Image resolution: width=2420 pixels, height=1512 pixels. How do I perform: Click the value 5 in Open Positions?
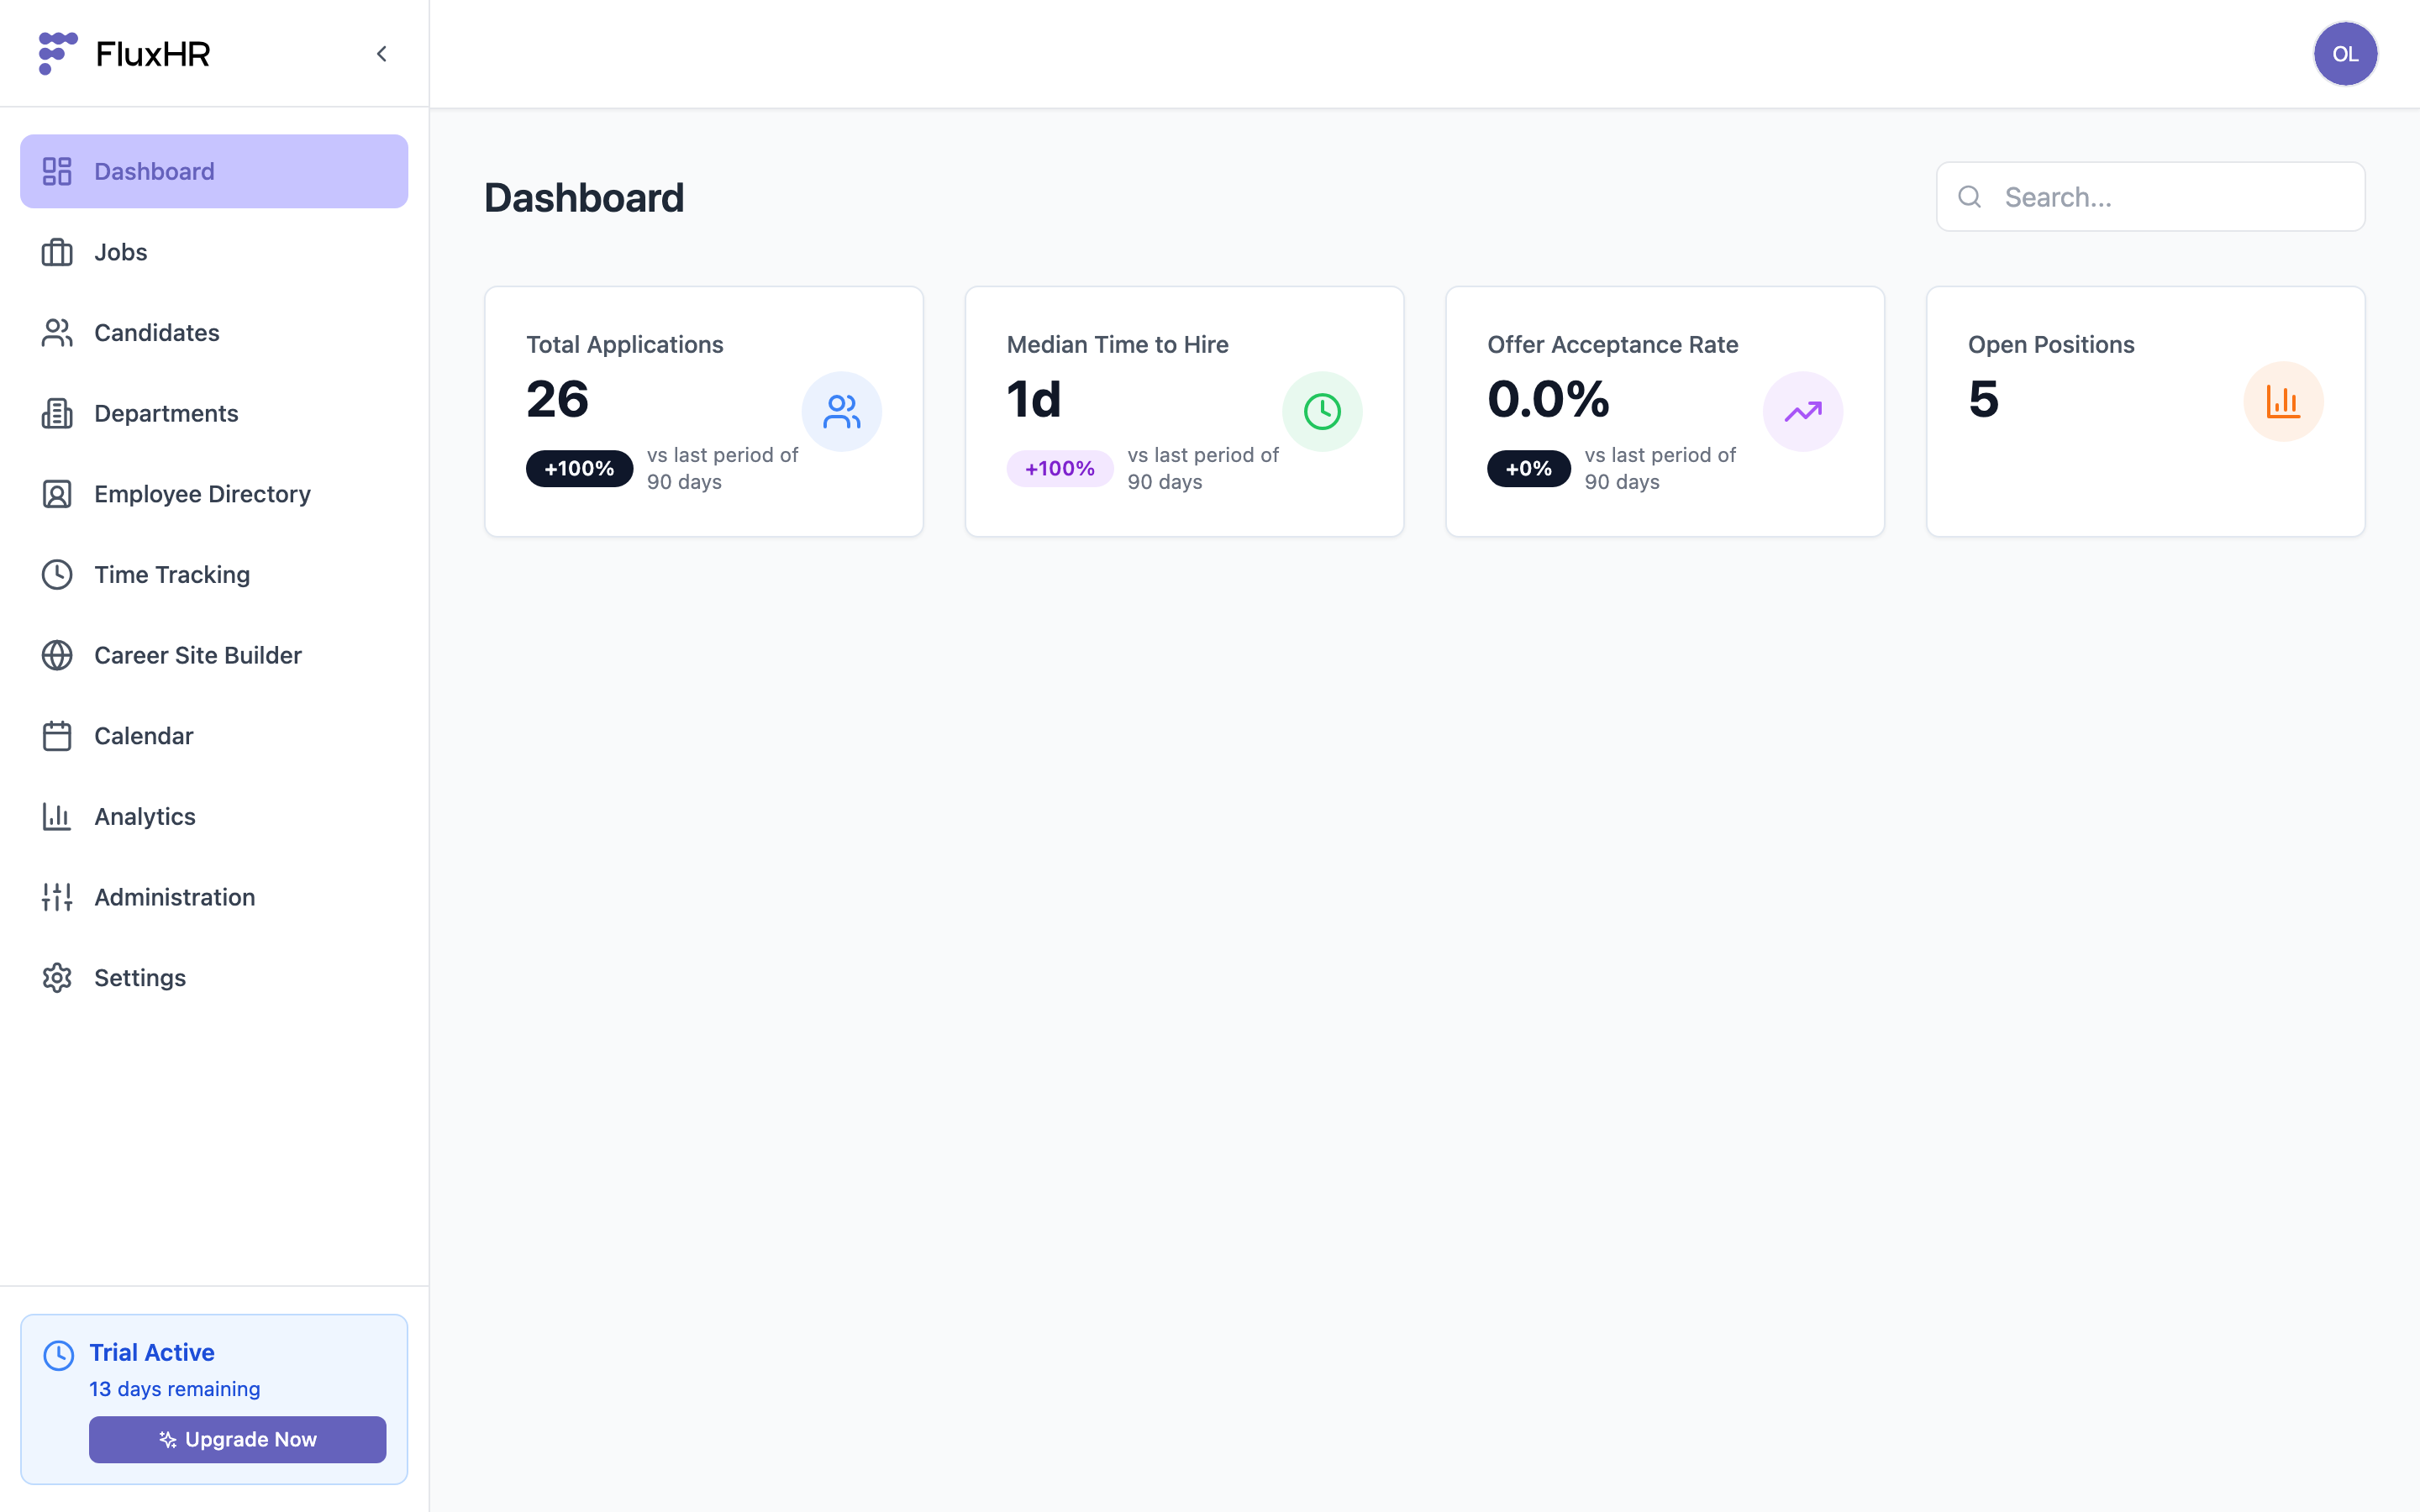click(x=1983, y=399)
